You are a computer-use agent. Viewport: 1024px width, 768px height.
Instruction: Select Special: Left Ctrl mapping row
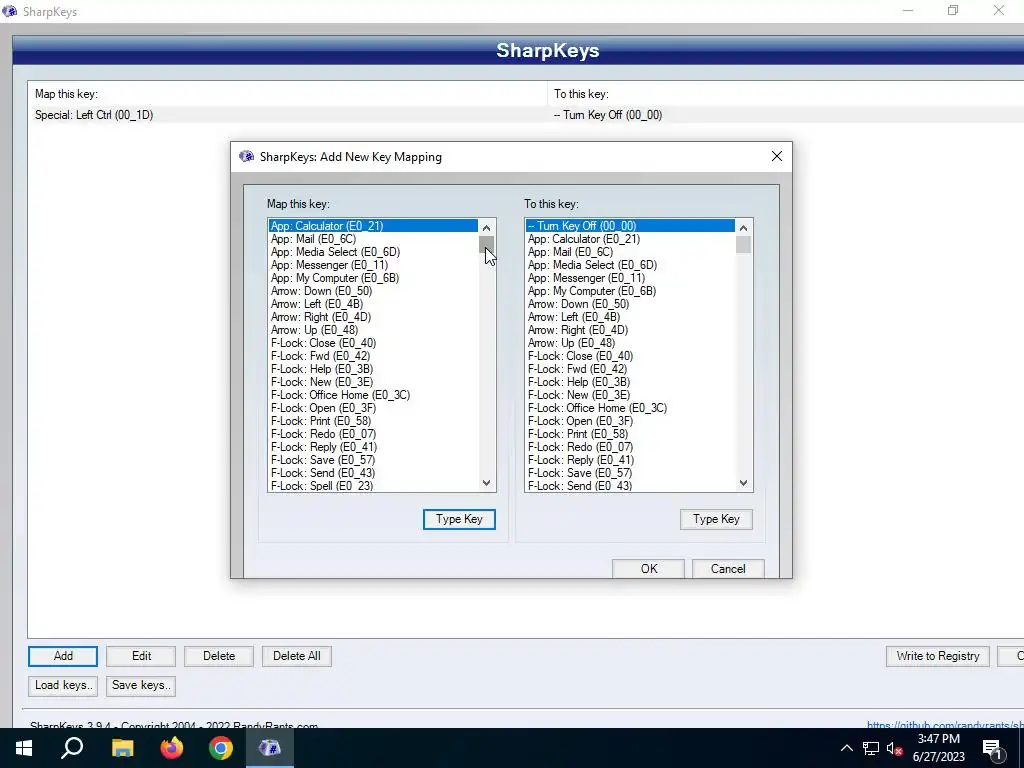tap(526, 115)
